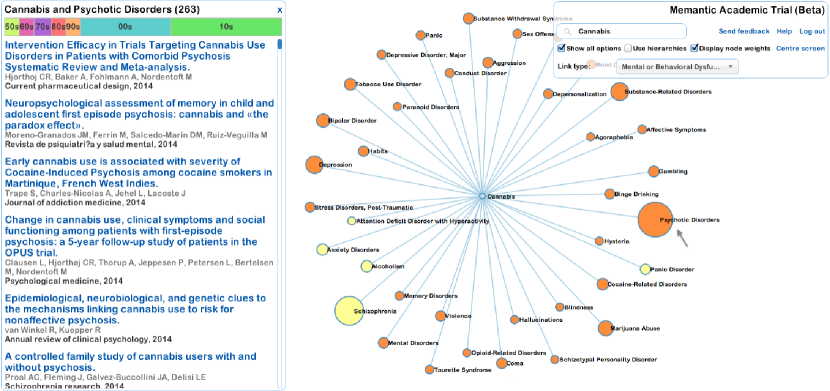Filter results to the 00s decade

tap(125, 27)
